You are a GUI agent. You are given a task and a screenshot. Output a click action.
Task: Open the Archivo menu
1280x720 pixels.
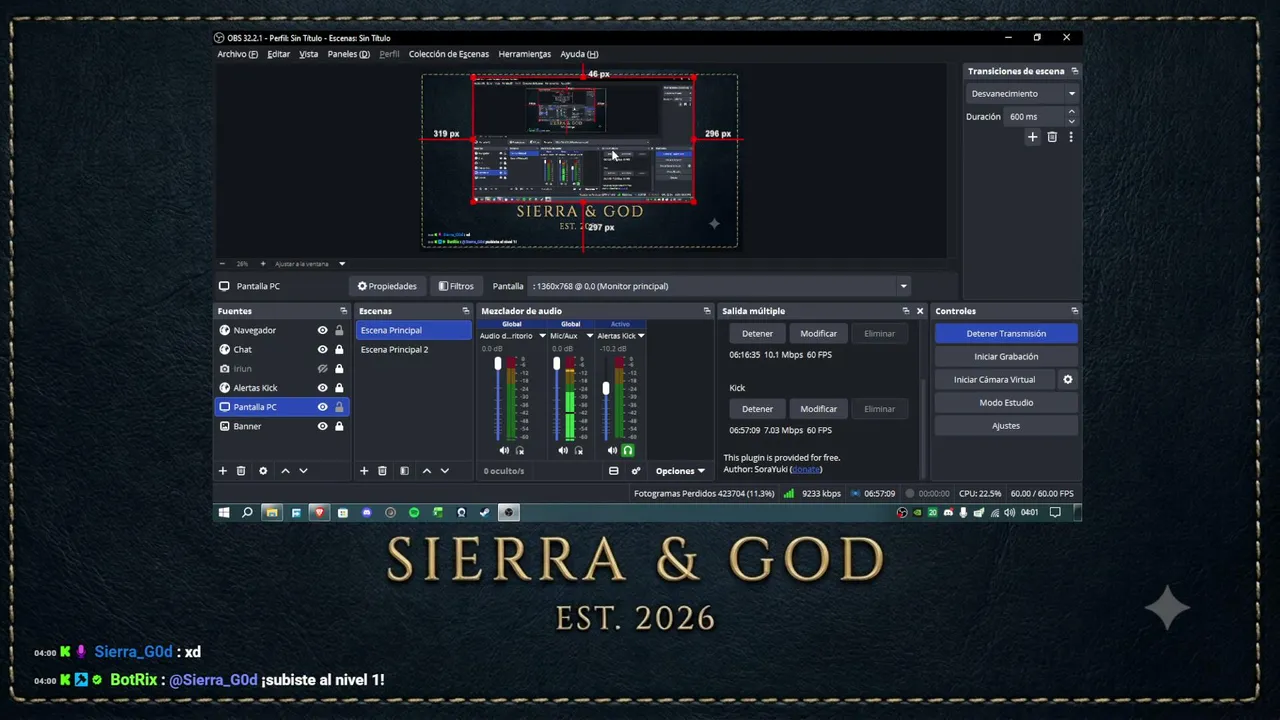coord(237,54)
